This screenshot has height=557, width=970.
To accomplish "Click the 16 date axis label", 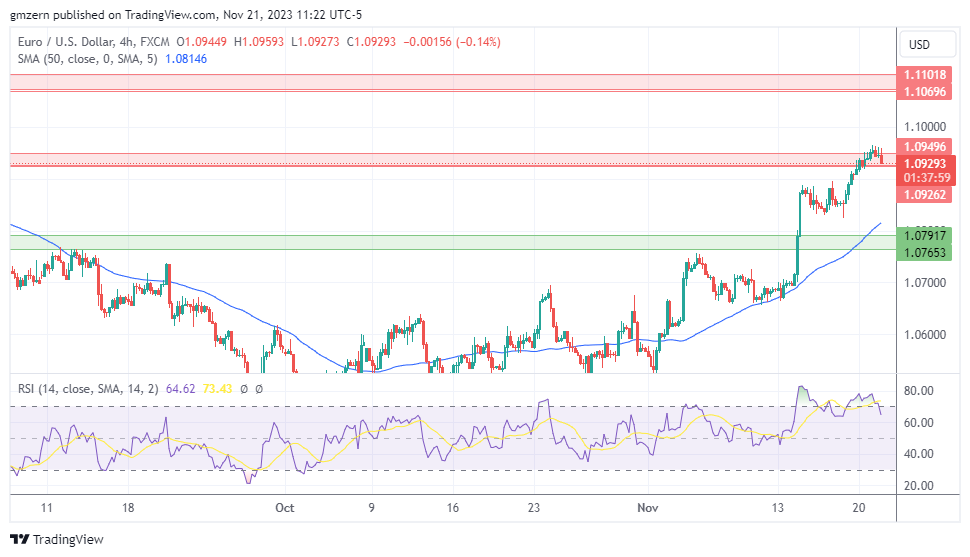I will tap(453, 508).
